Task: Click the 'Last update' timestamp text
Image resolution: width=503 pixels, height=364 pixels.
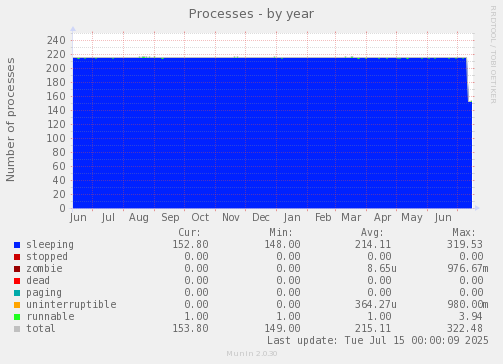Action: [378, 341]
